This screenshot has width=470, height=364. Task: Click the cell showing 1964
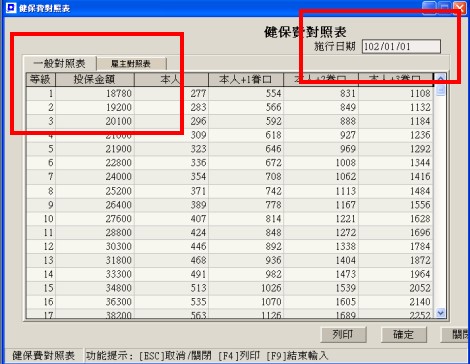click(x=396, y=274)
